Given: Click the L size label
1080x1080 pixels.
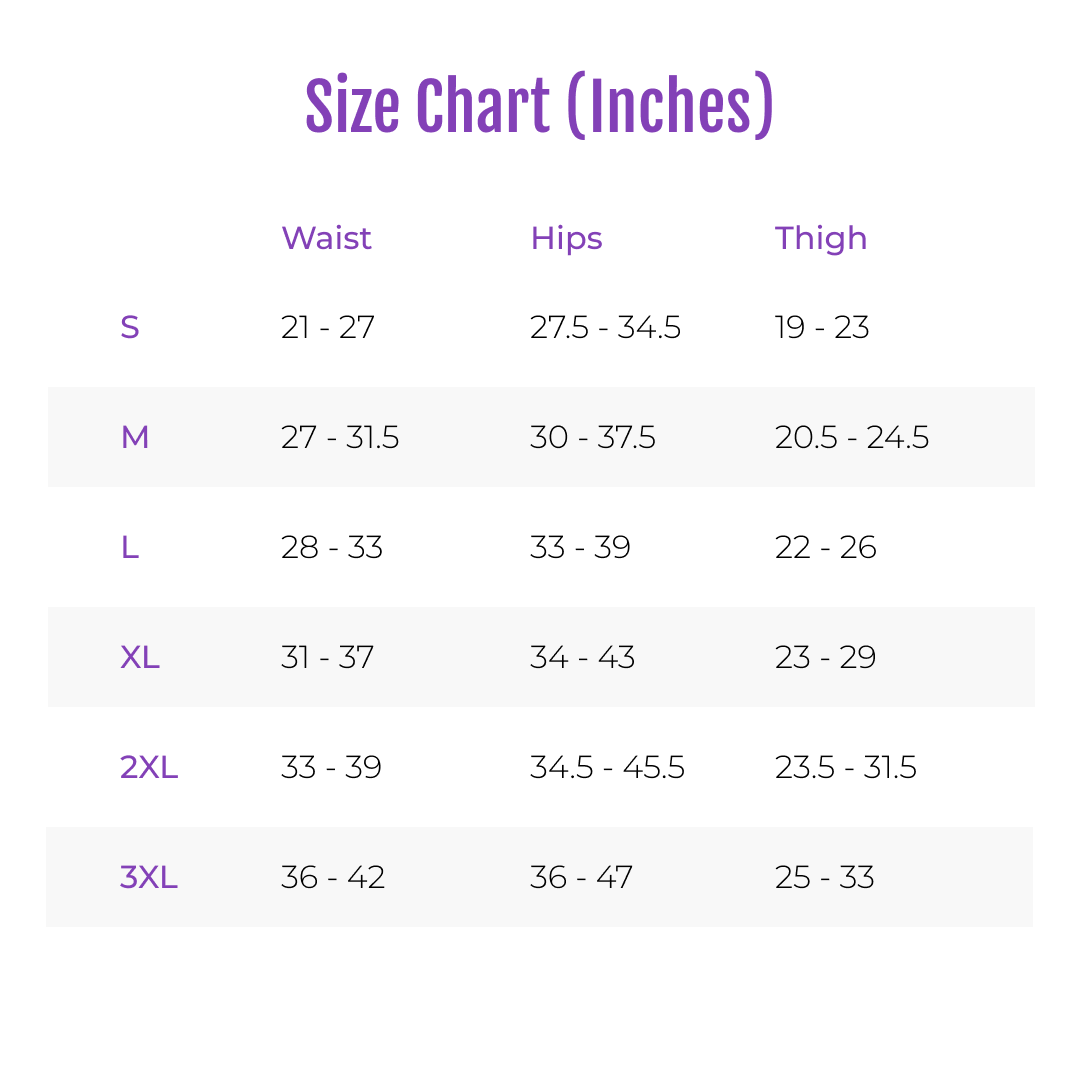Looking at the screenshot, I should coord(130,548).
